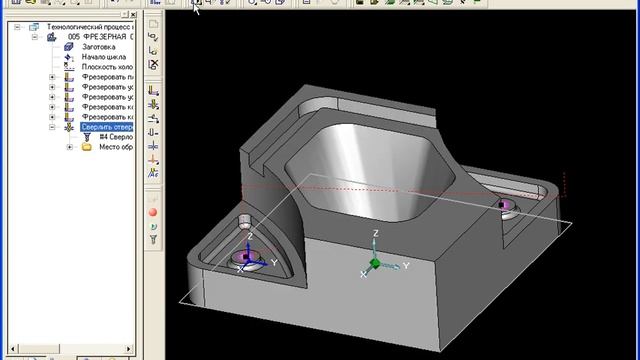640x360 pixels.
Task: Collapse the 005 ФРЕЗЕРНАЯ operation node
Action: pos(35,37)
